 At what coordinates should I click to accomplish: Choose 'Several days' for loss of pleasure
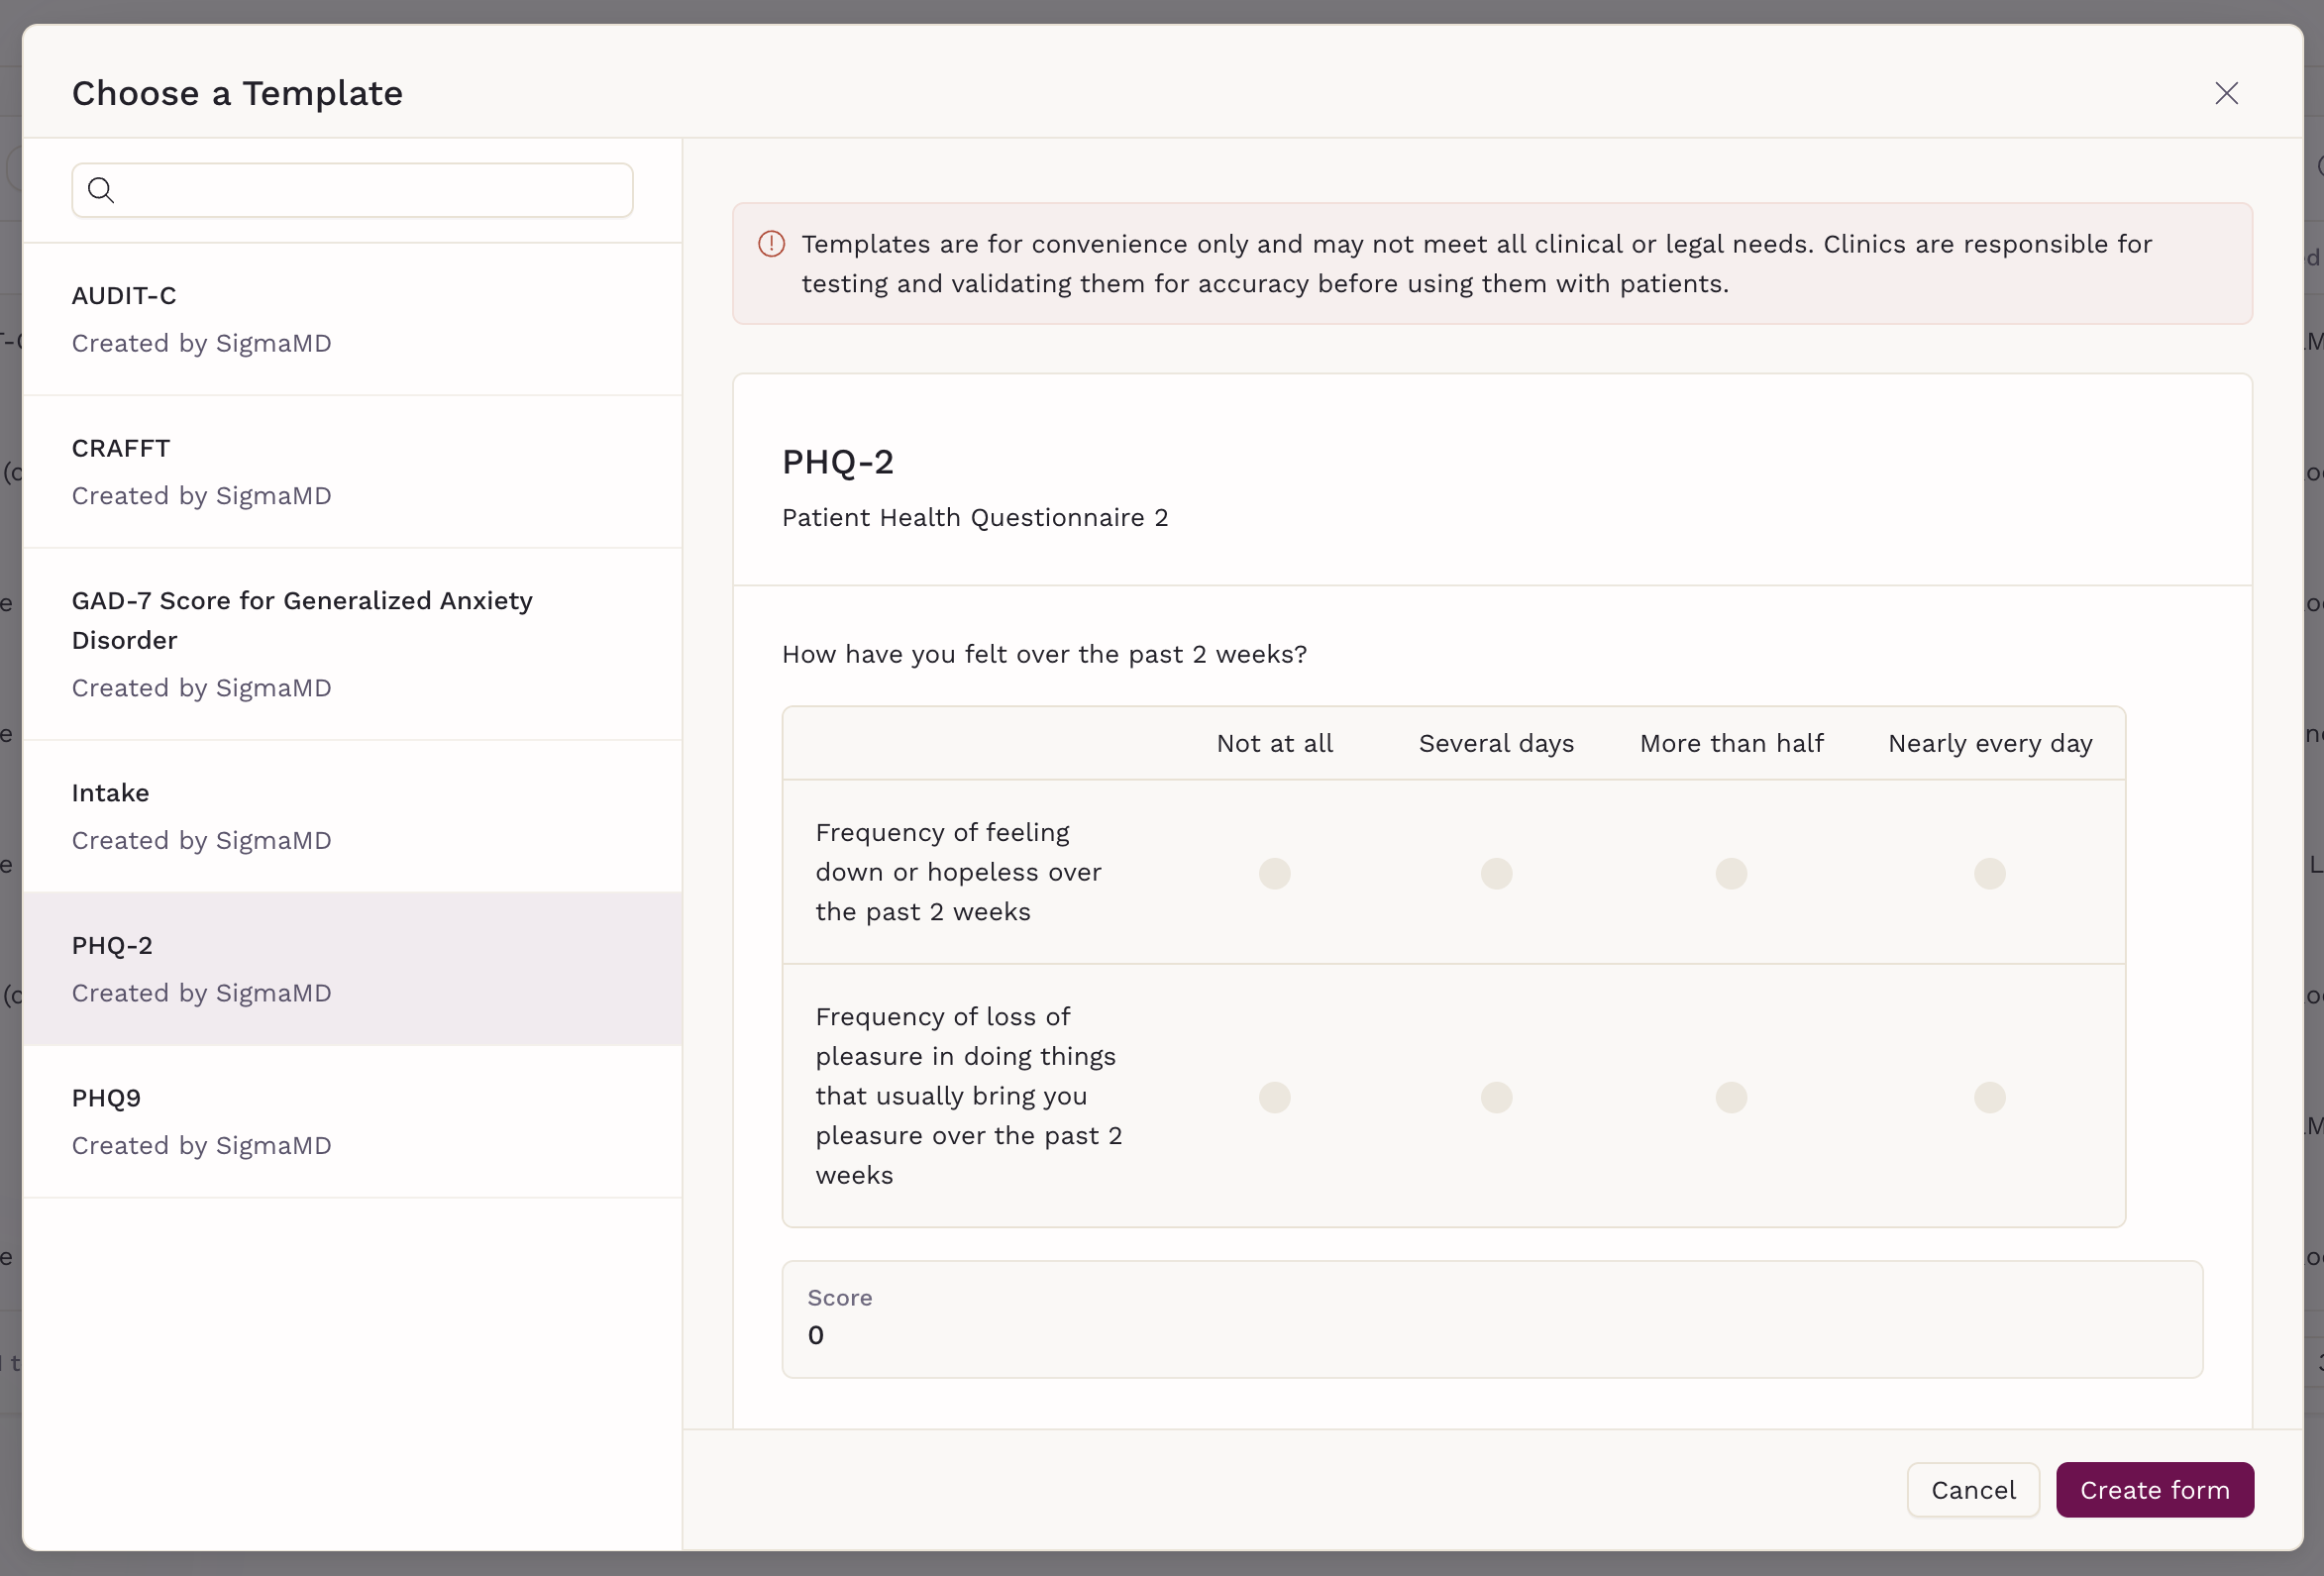(1496, 1097)
